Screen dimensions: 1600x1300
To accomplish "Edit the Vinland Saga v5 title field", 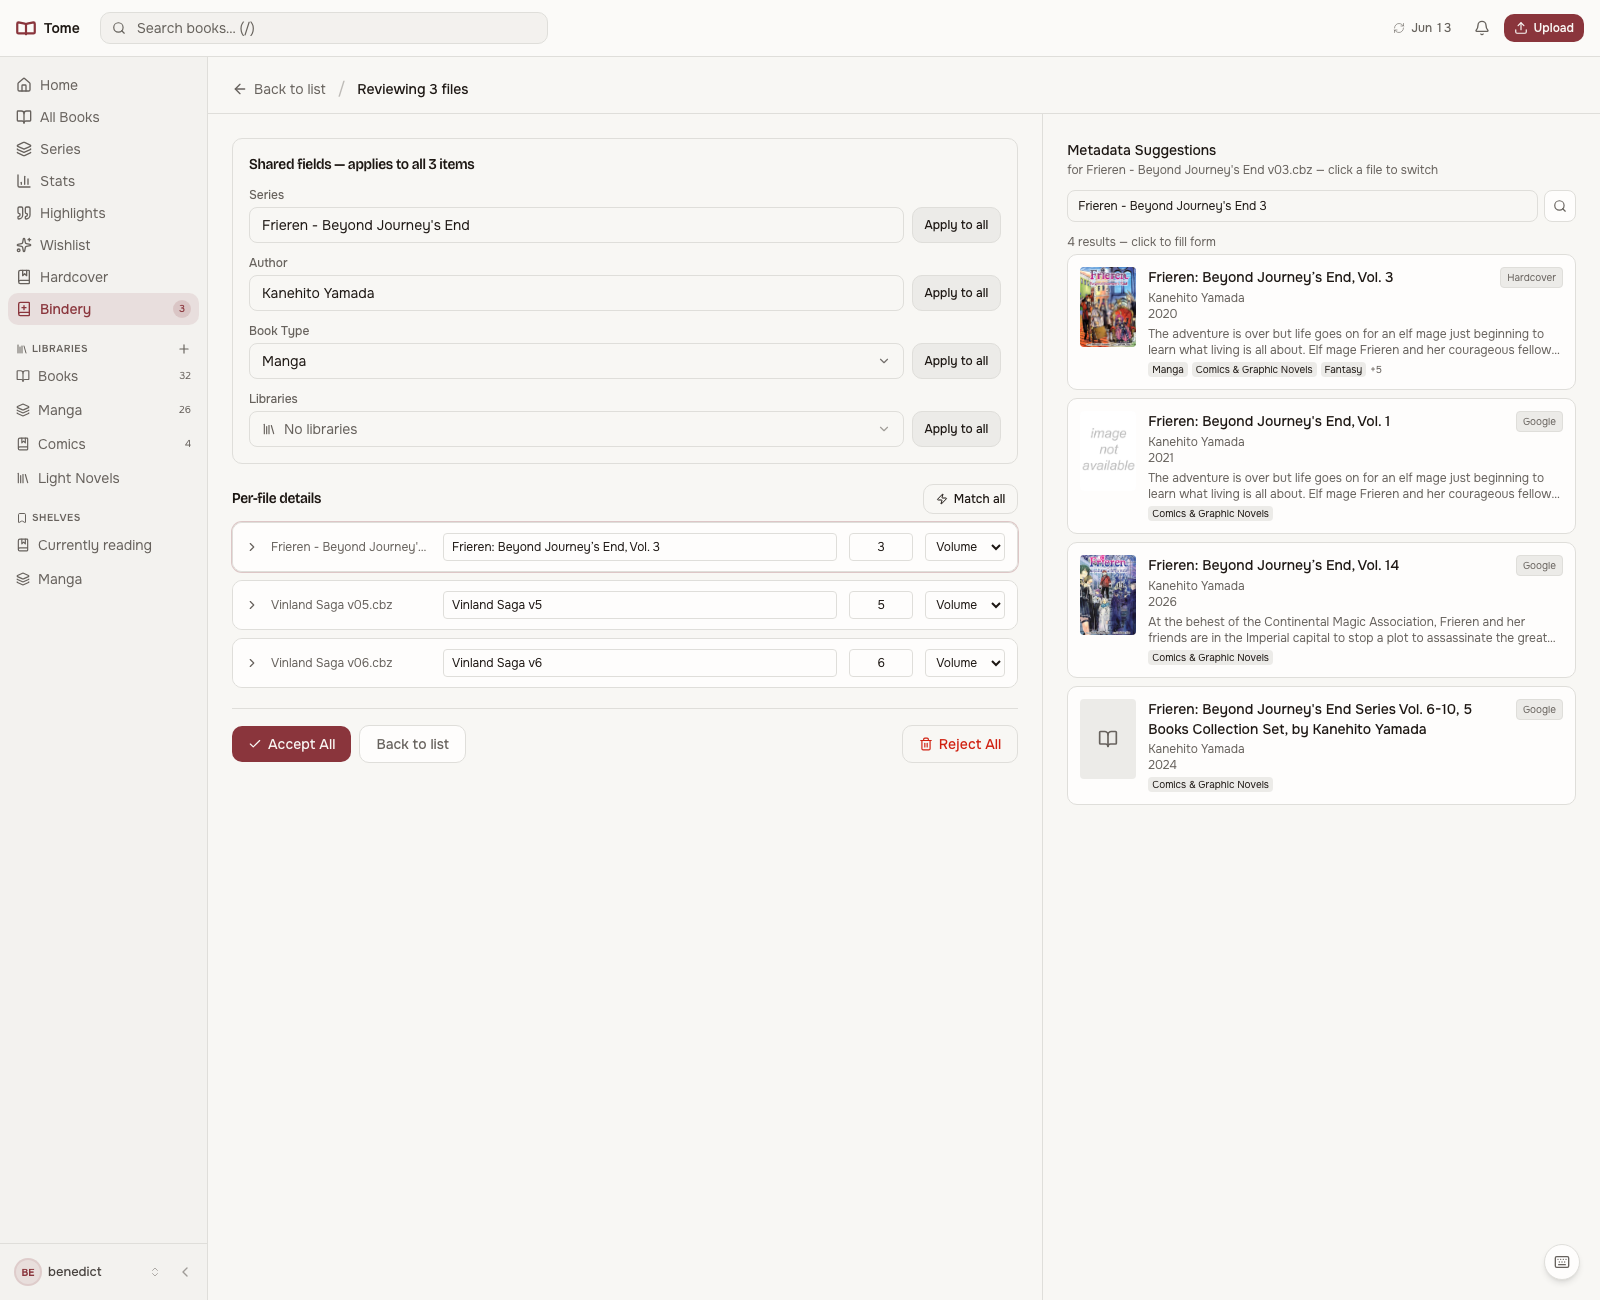I will tap(640, 605).
